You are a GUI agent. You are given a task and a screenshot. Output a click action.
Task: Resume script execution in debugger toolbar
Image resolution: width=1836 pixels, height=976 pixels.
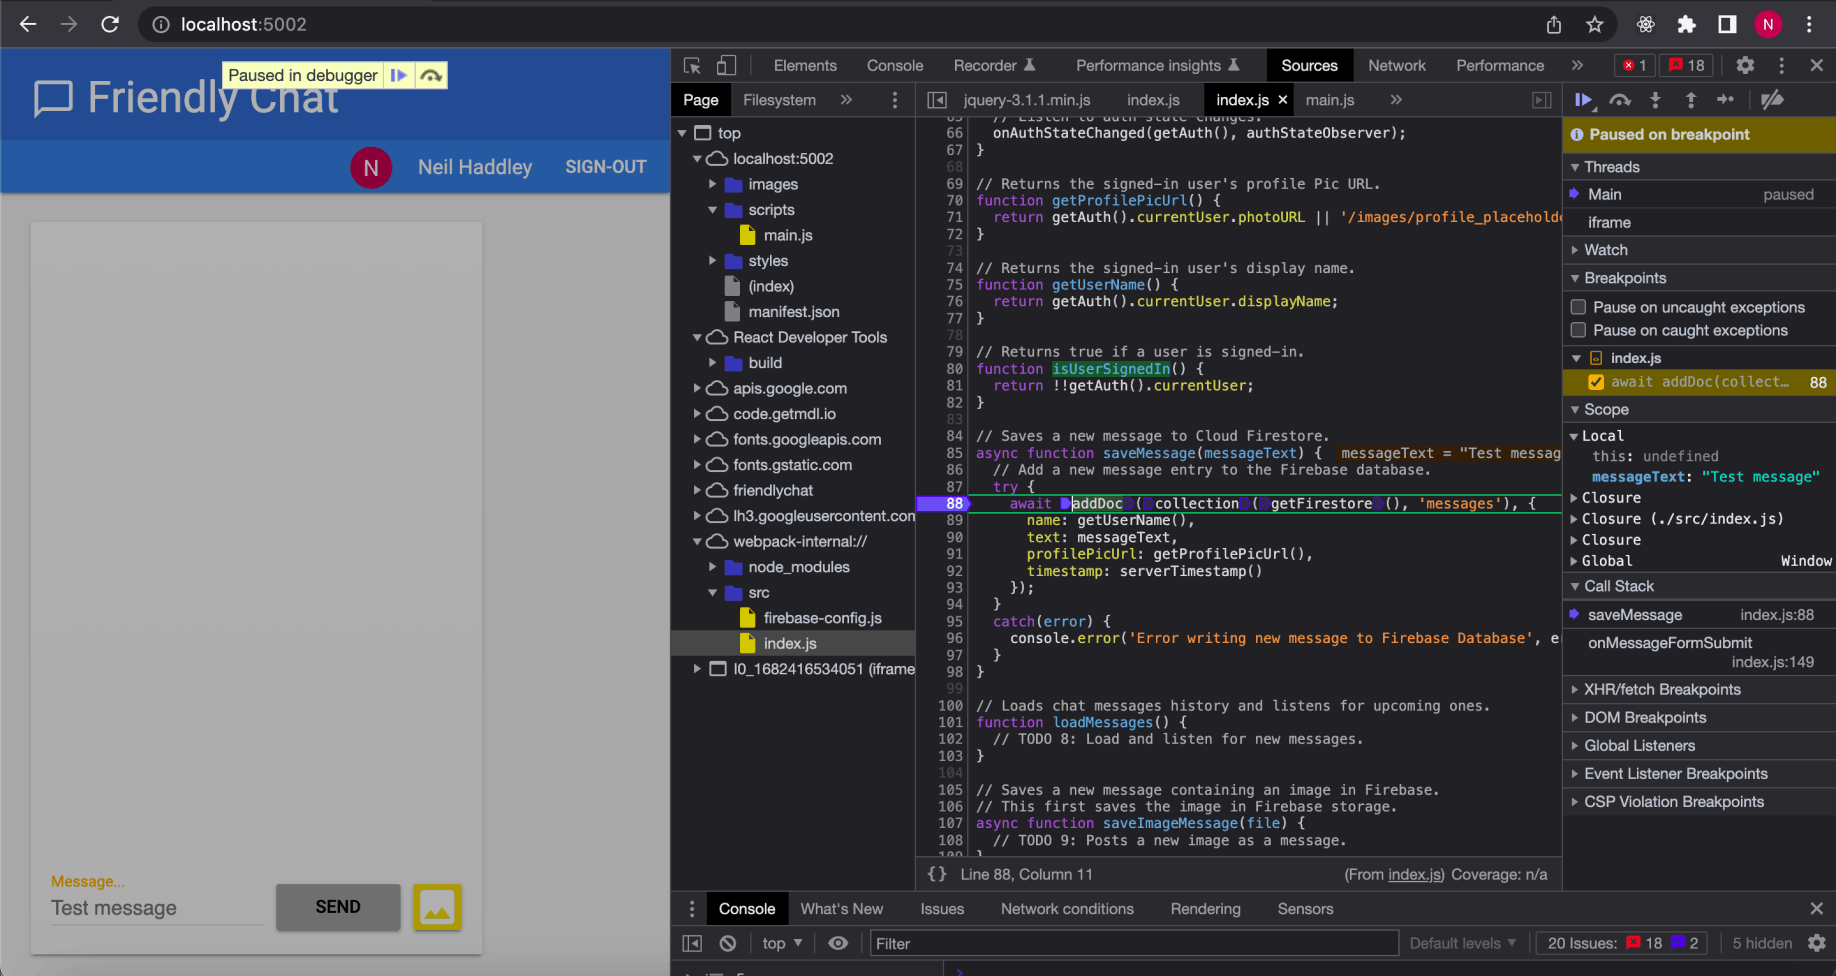[x=1583, y=100]
